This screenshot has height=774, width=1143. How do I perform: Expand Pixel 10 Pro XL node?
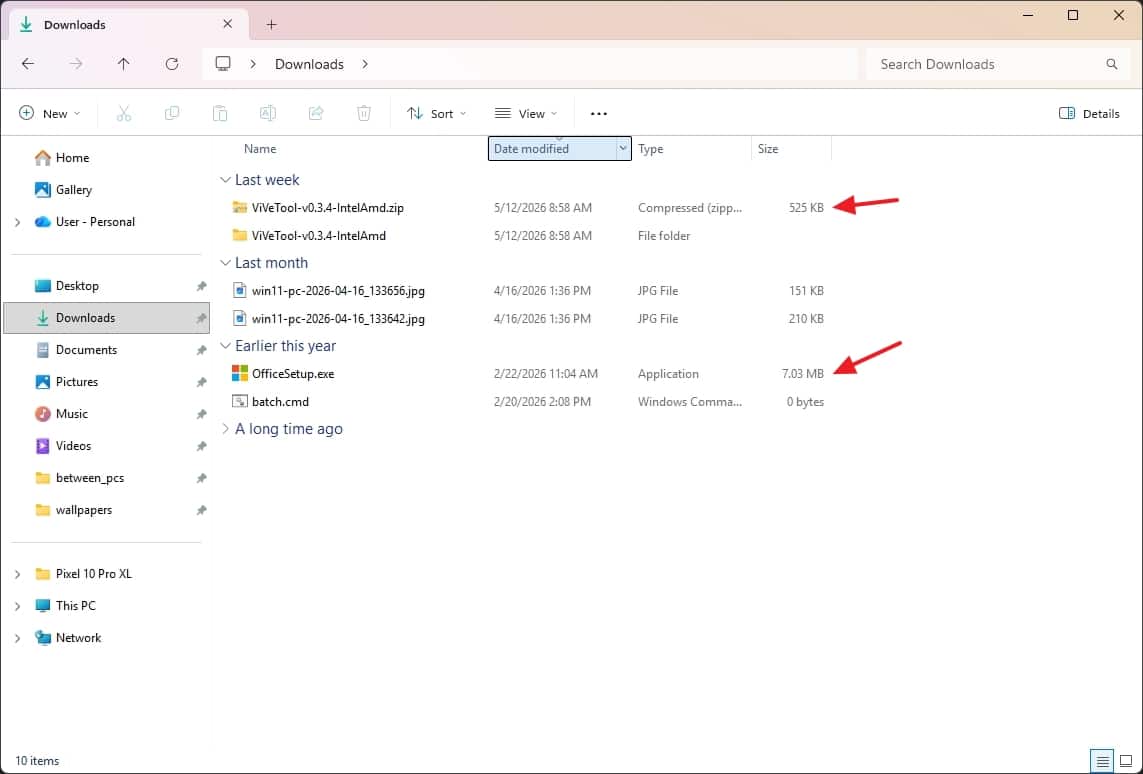pos(17,574)
